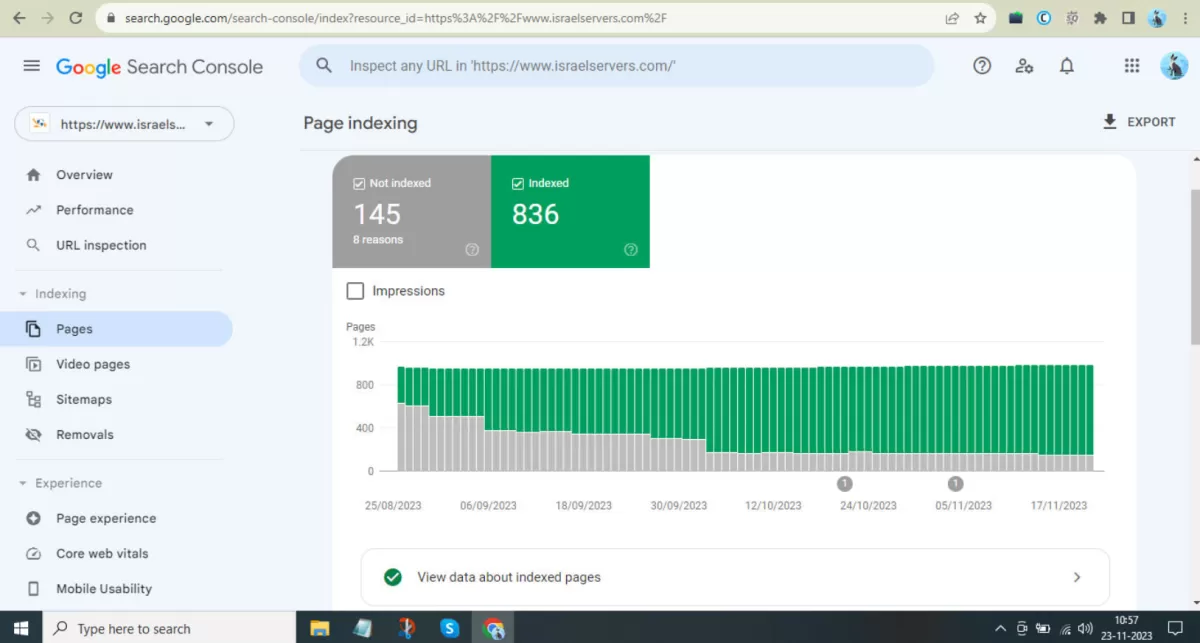
Task: Click the 145 not indexed count
Action: click(x=377, y=214)
